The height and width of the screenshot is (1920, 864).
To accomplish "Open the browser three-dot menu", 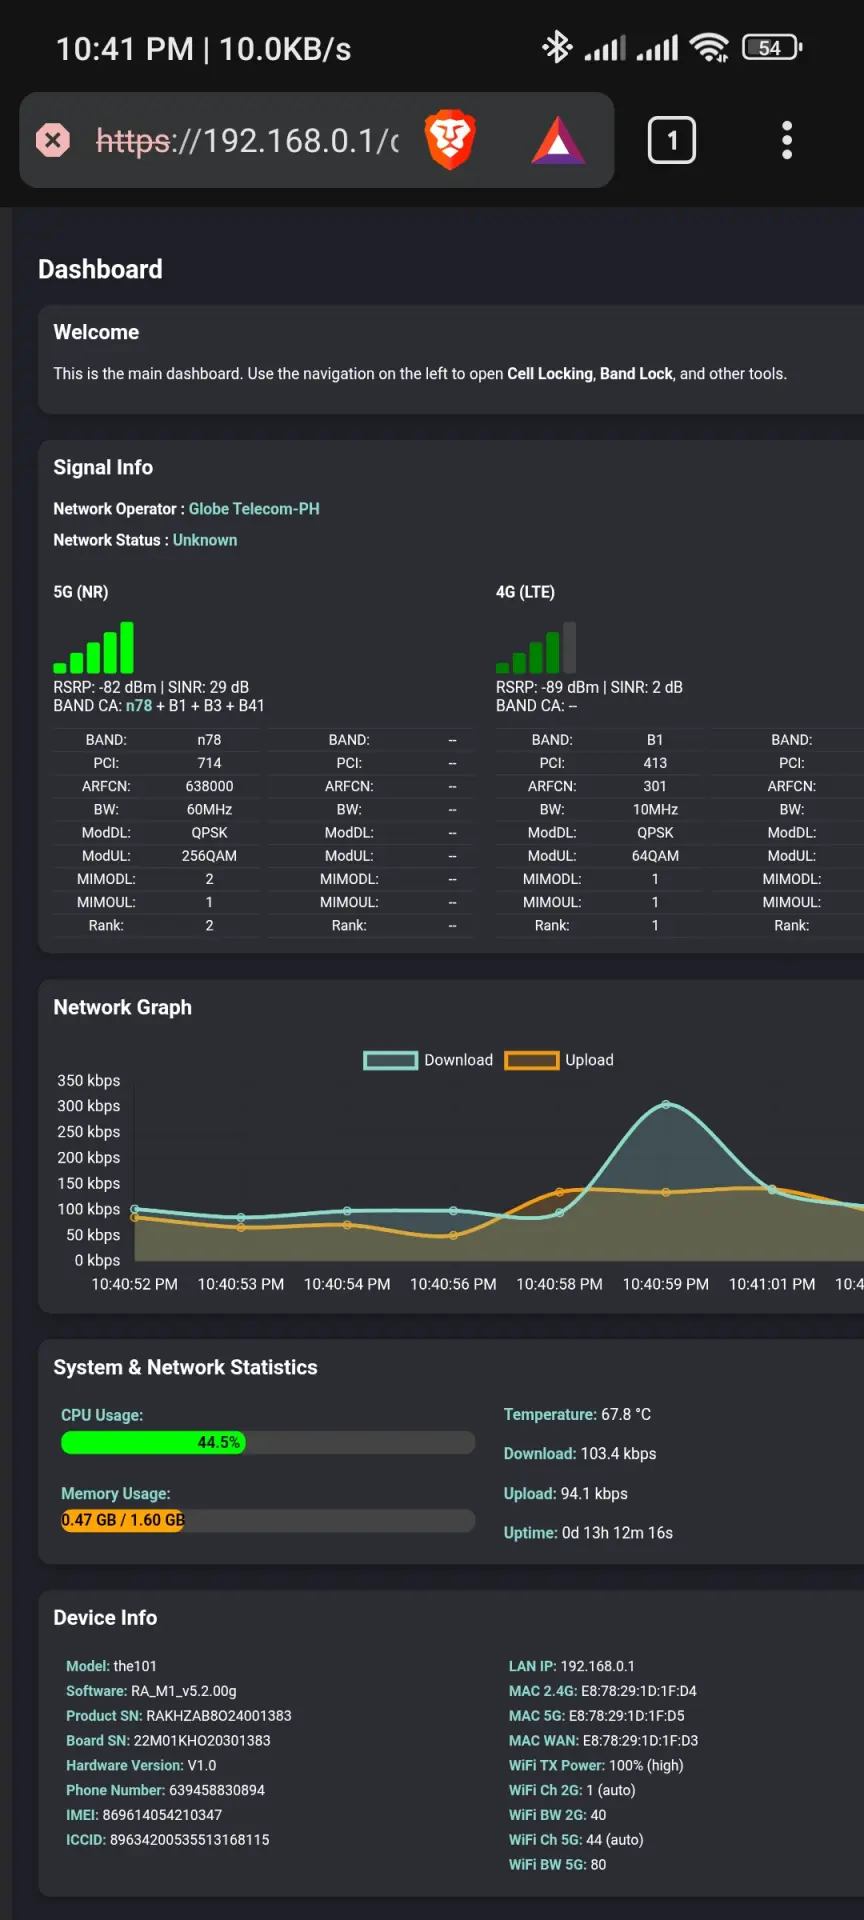I will [787, 140].
